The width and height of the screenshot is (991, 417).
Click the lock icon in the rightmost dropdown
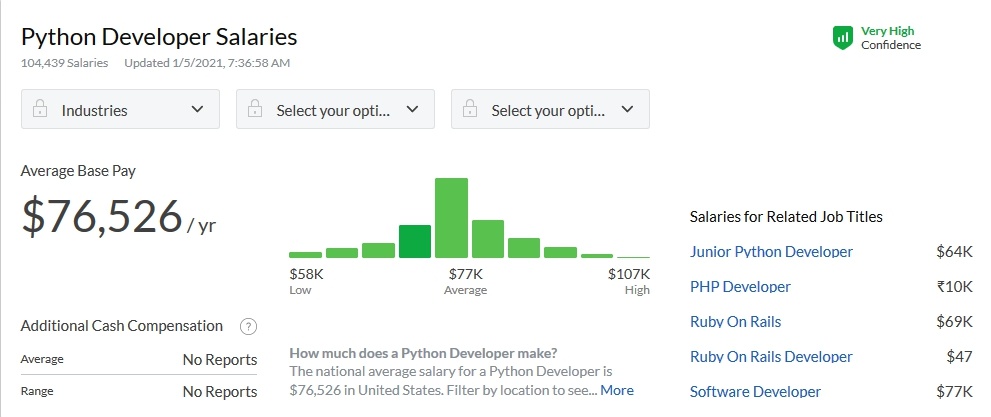coord(471,109)
